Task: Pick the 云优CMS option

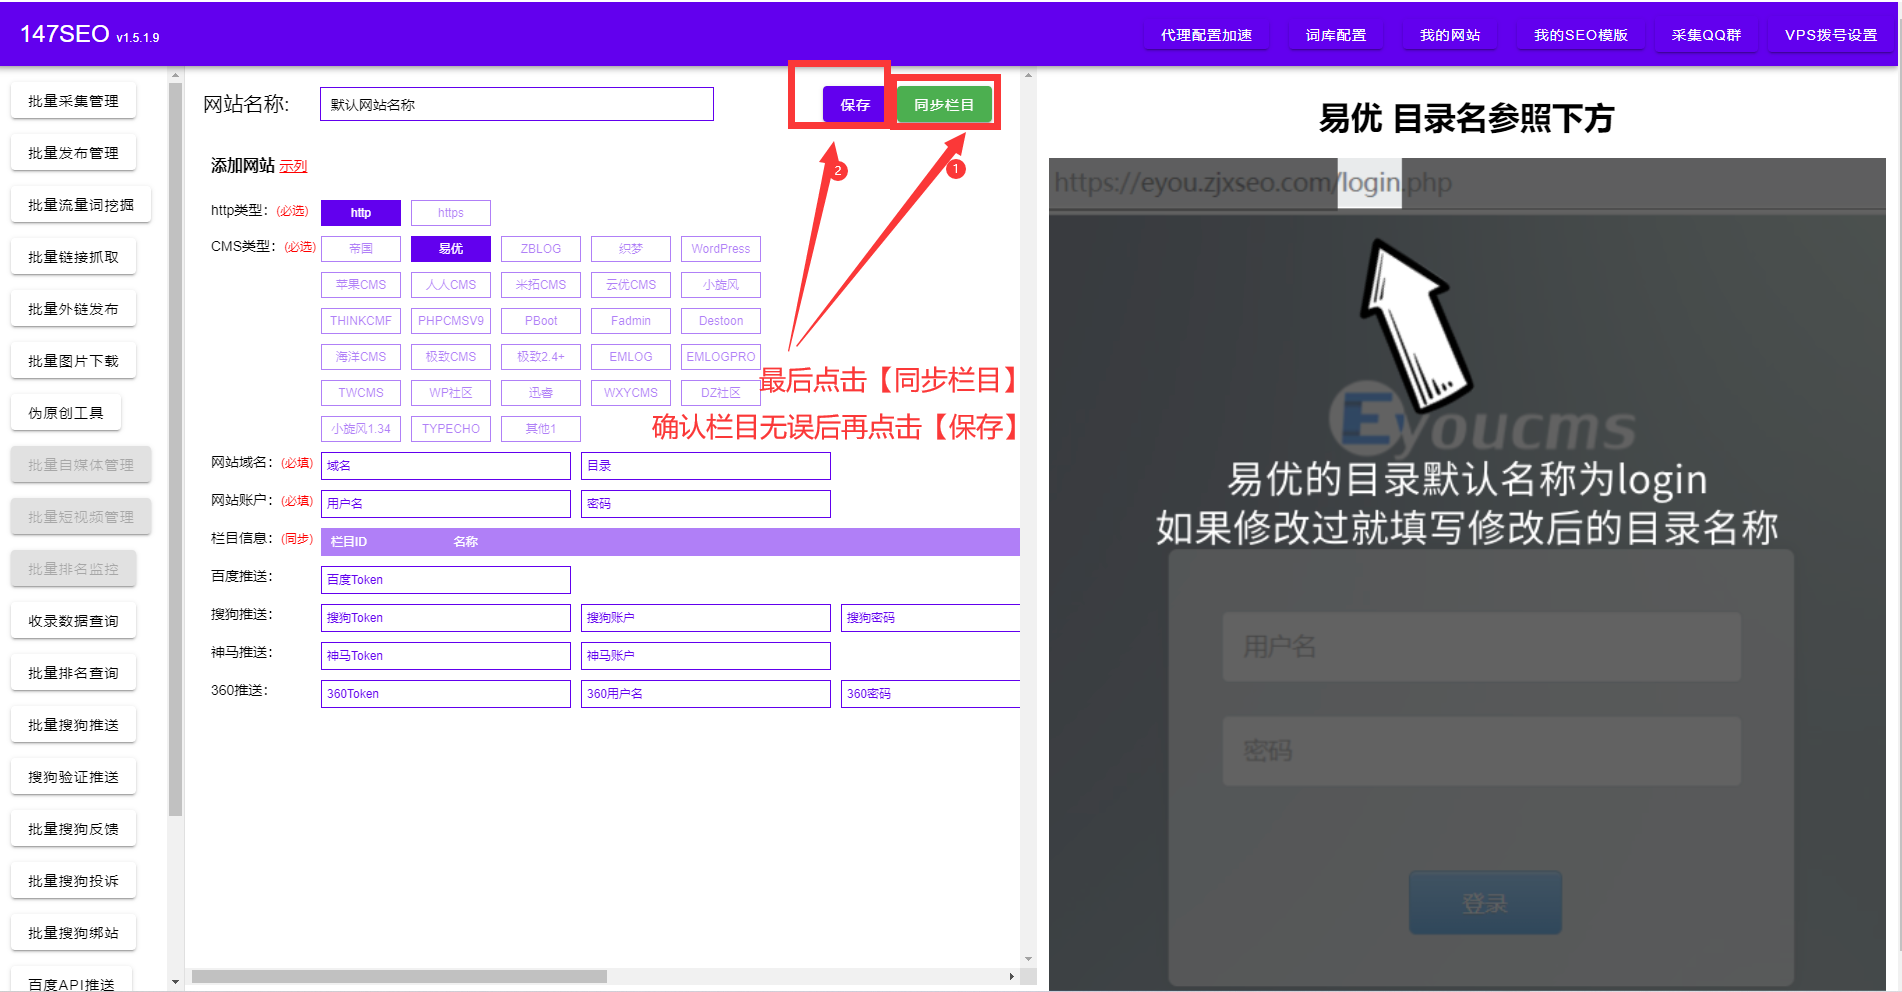Action: click(x=631, y=285)
